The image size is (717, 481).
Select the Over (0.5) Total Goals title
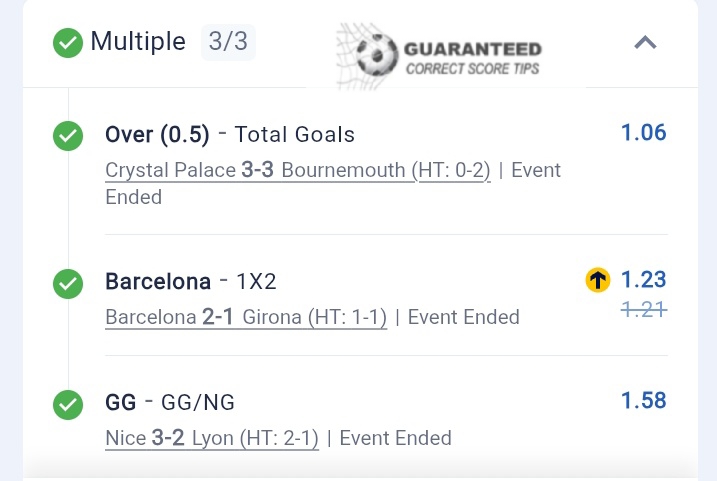coord(230,134)
